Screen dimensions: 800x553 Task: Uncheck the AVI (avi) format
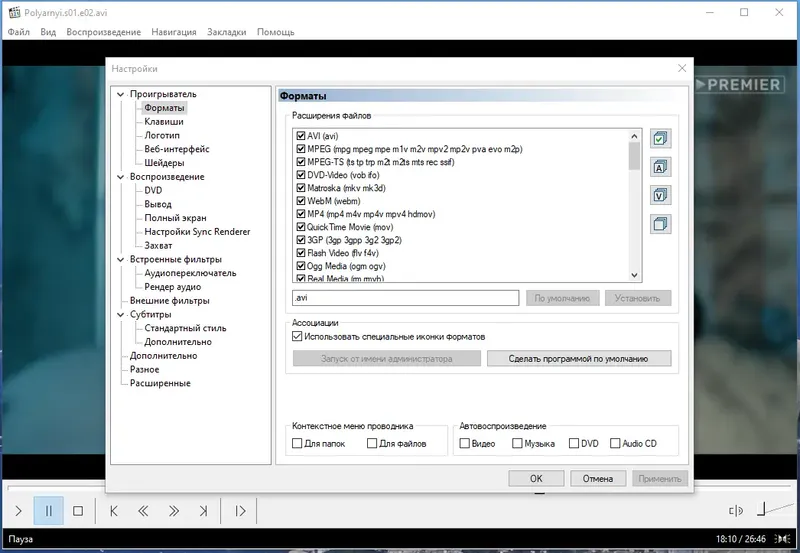[x=301, y=136]
